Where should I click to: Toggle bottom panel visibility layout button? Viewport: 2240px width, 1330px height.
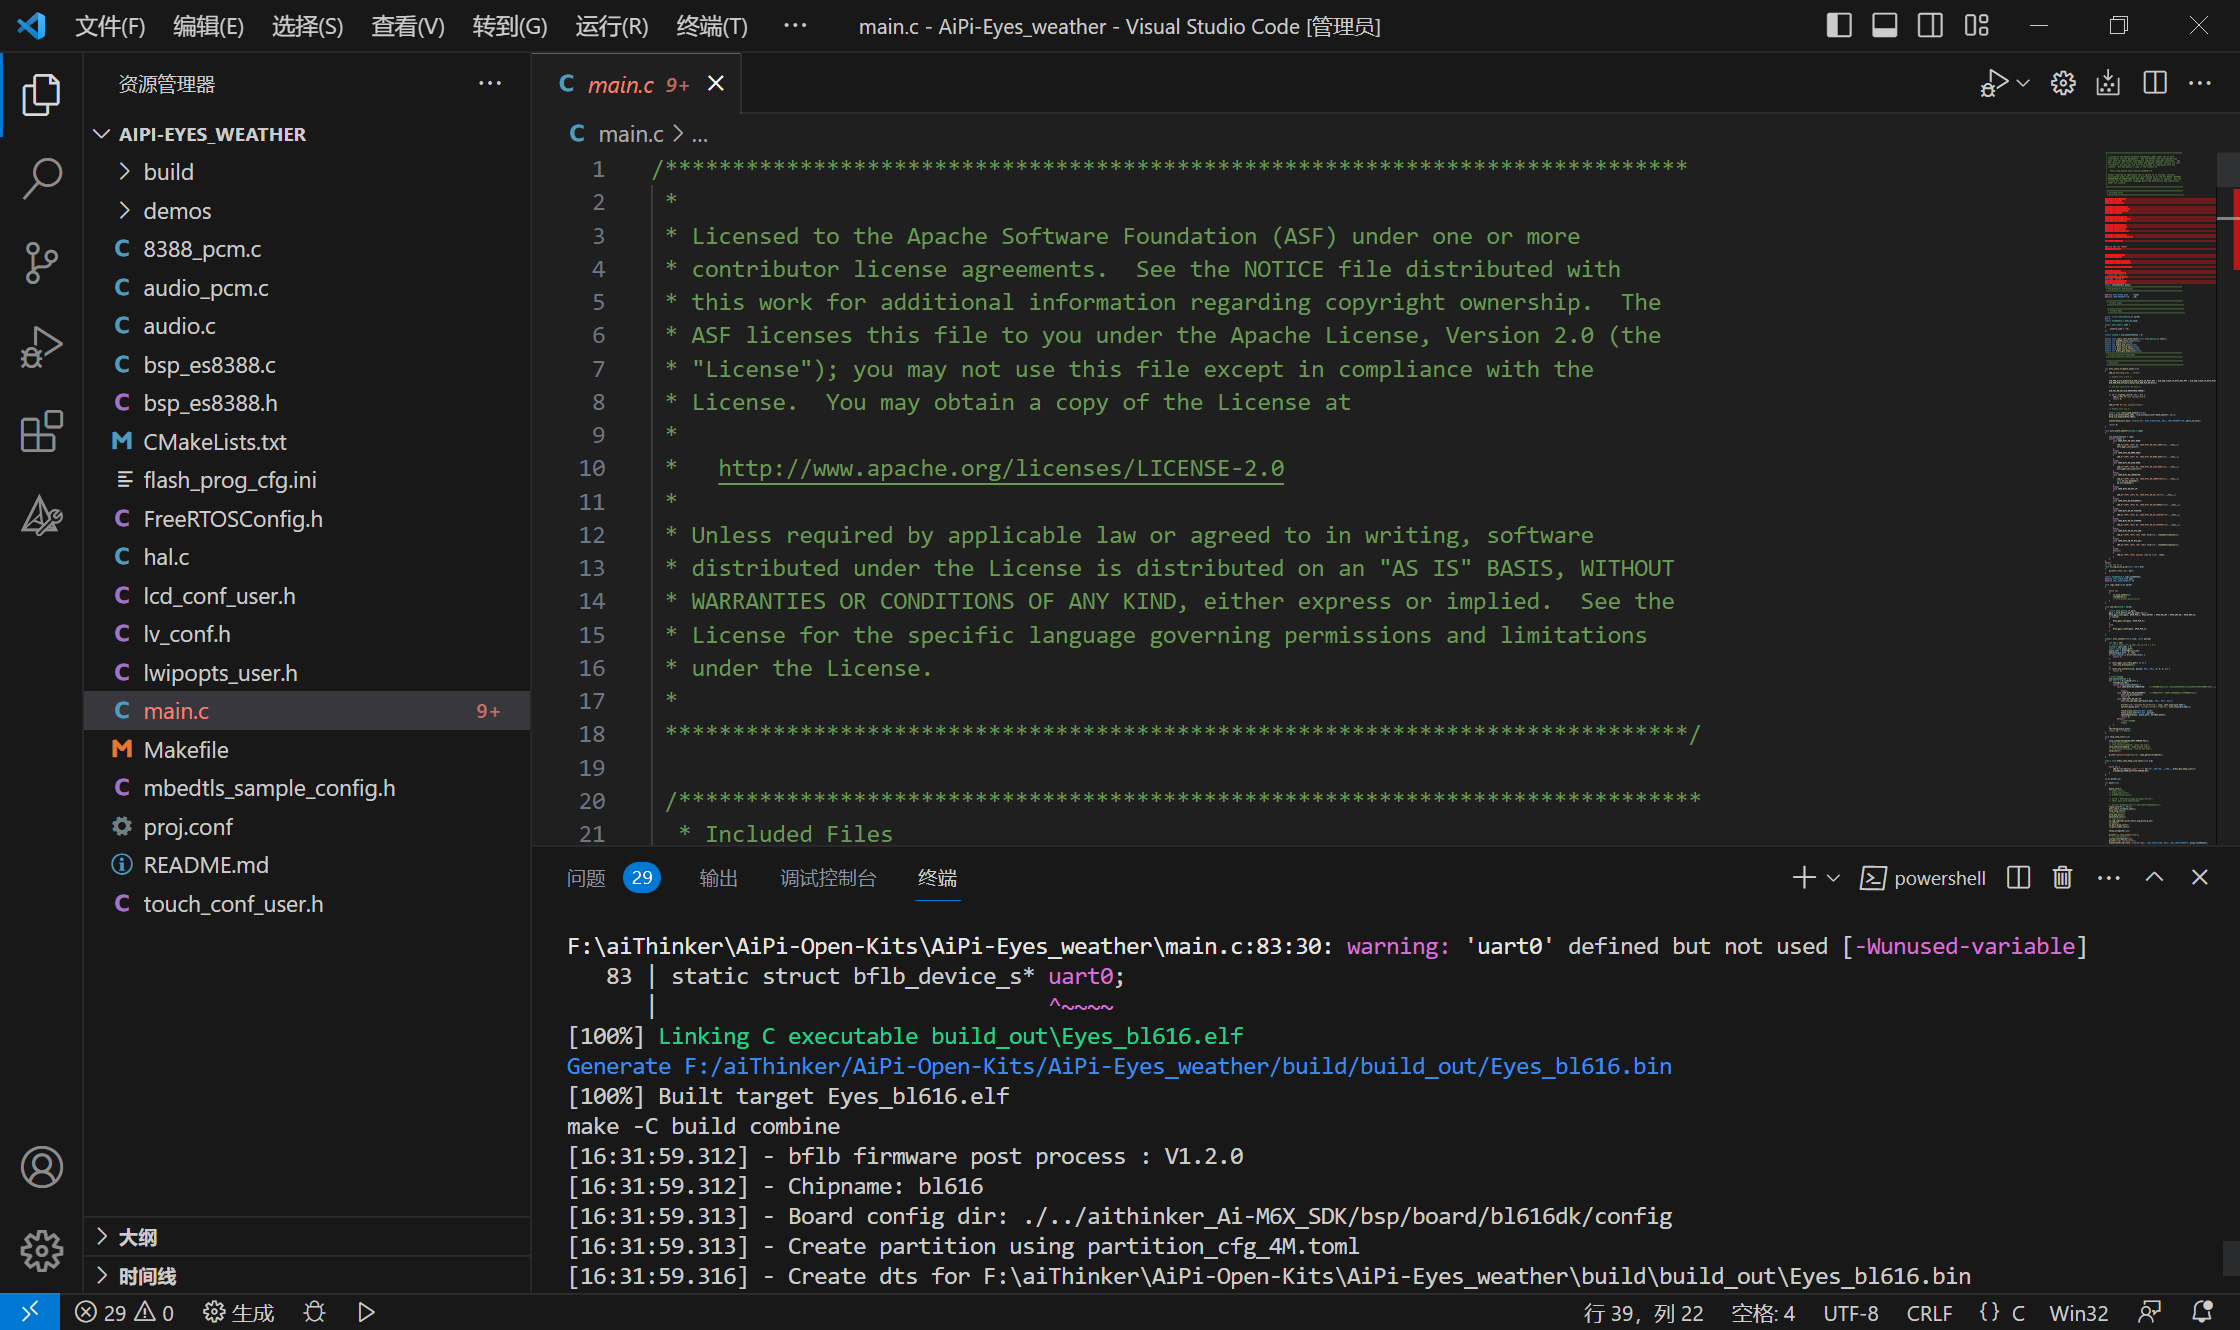click(1885, 26)
